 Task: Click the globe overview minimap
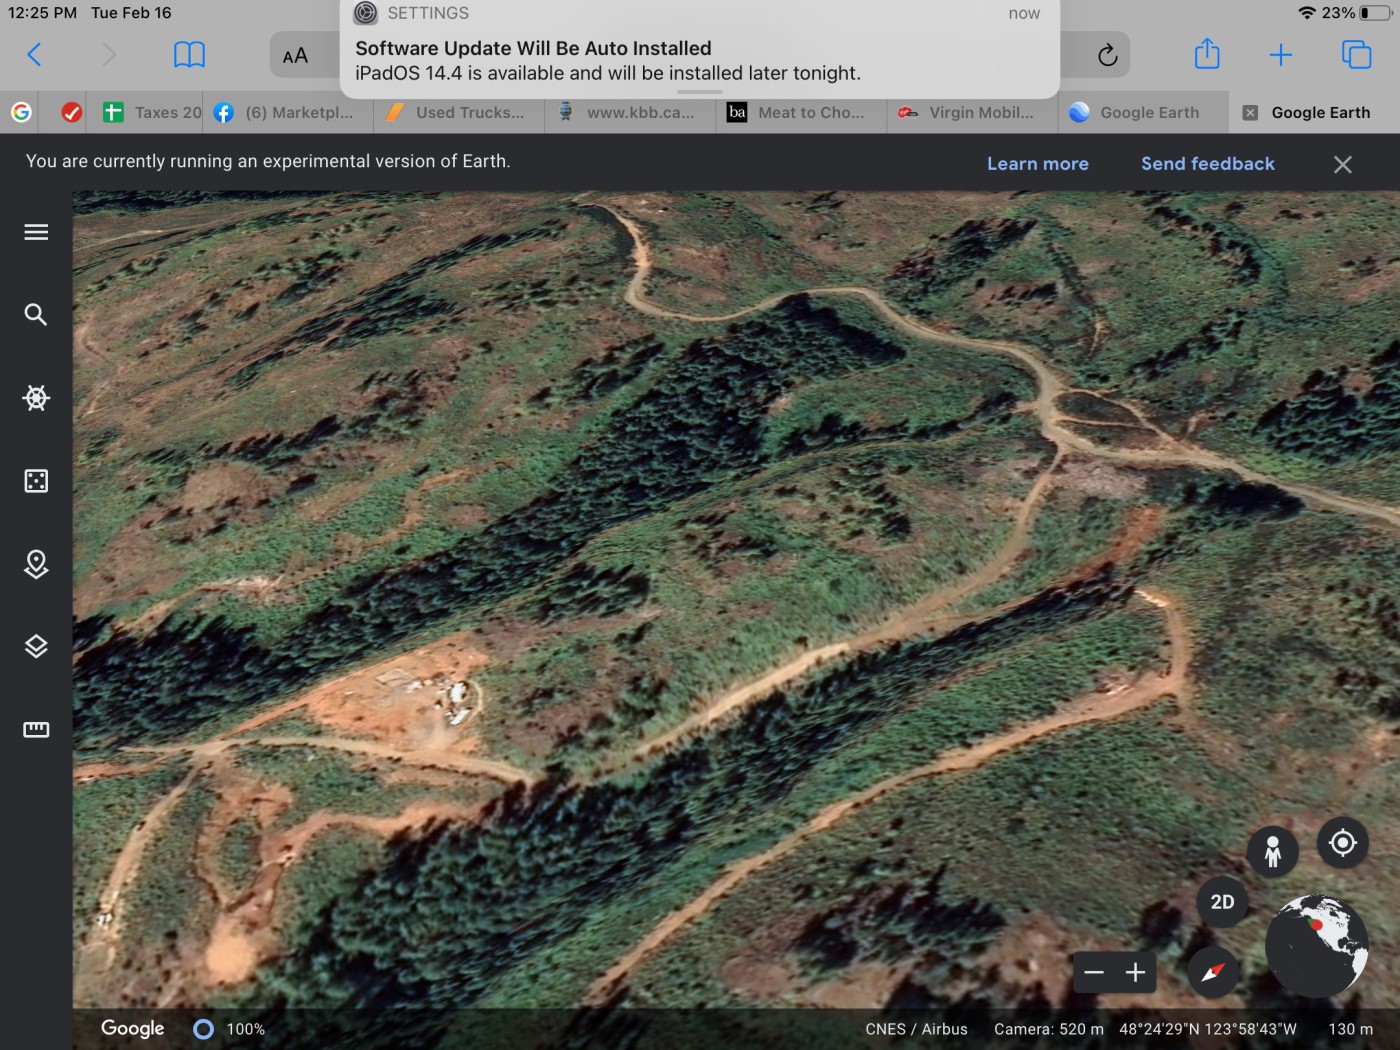tap(1317, 945)
